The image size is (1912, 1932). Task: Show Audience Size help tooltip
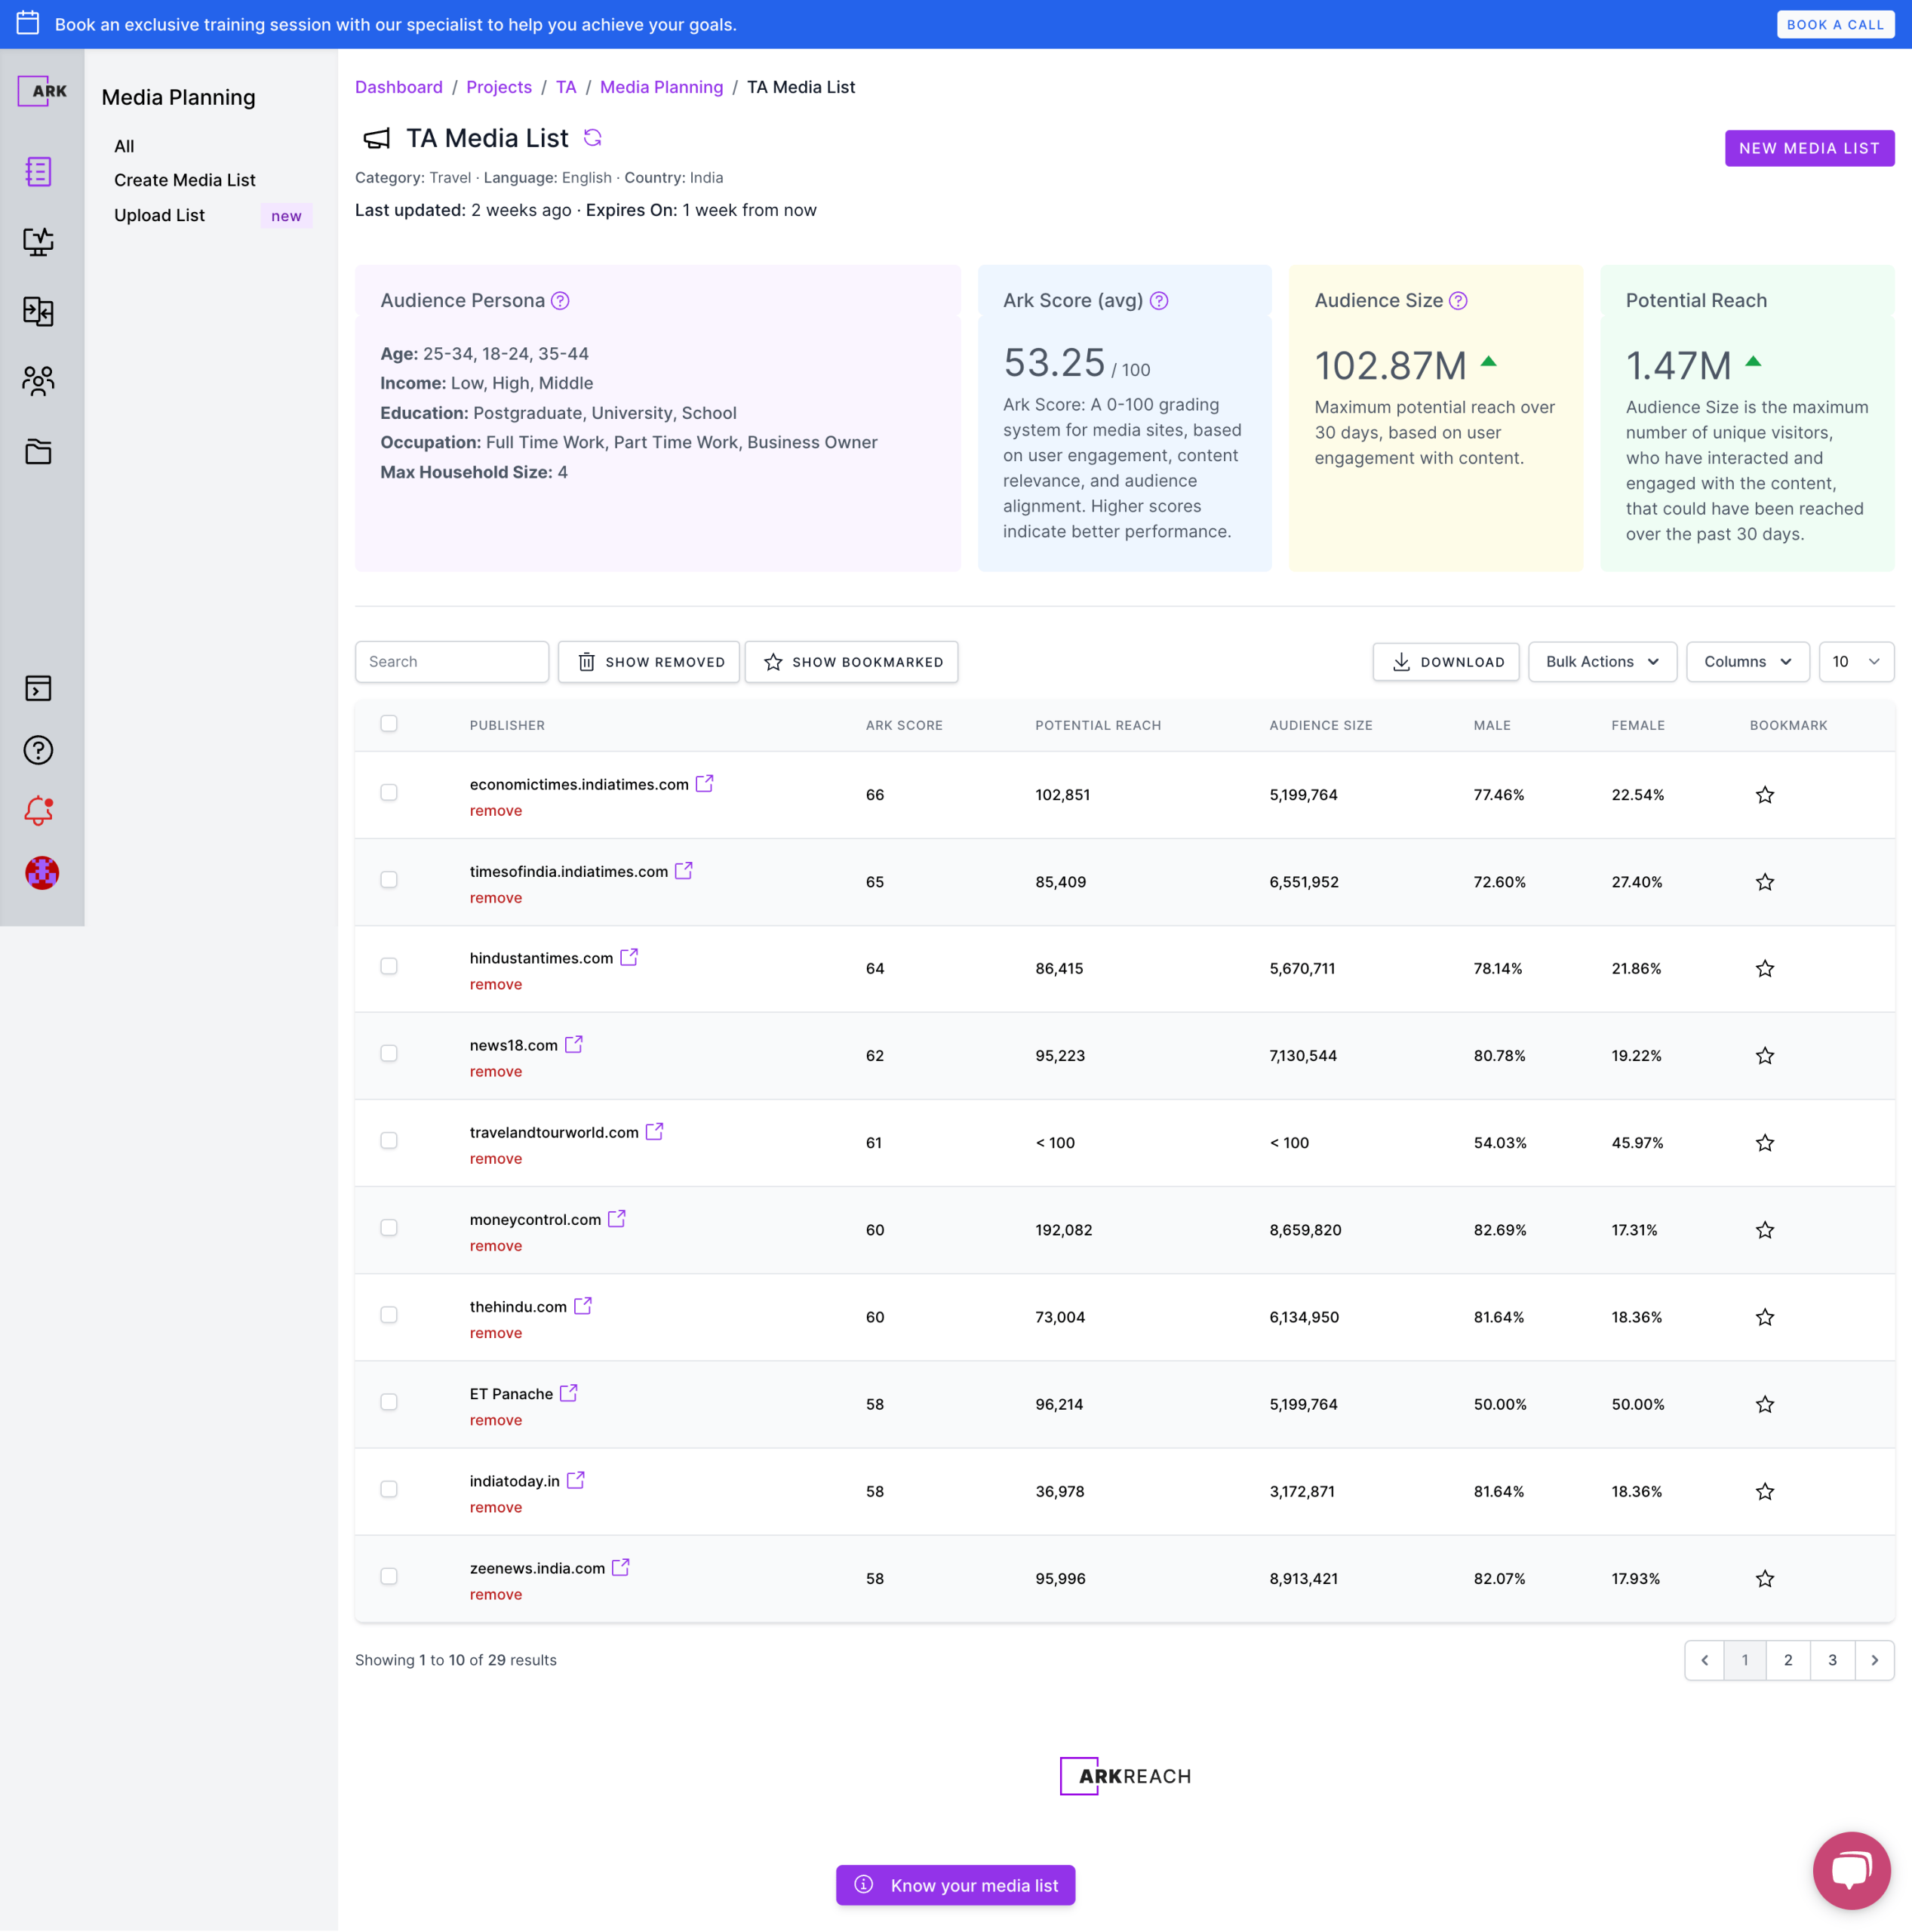(x=1458, y=301)
